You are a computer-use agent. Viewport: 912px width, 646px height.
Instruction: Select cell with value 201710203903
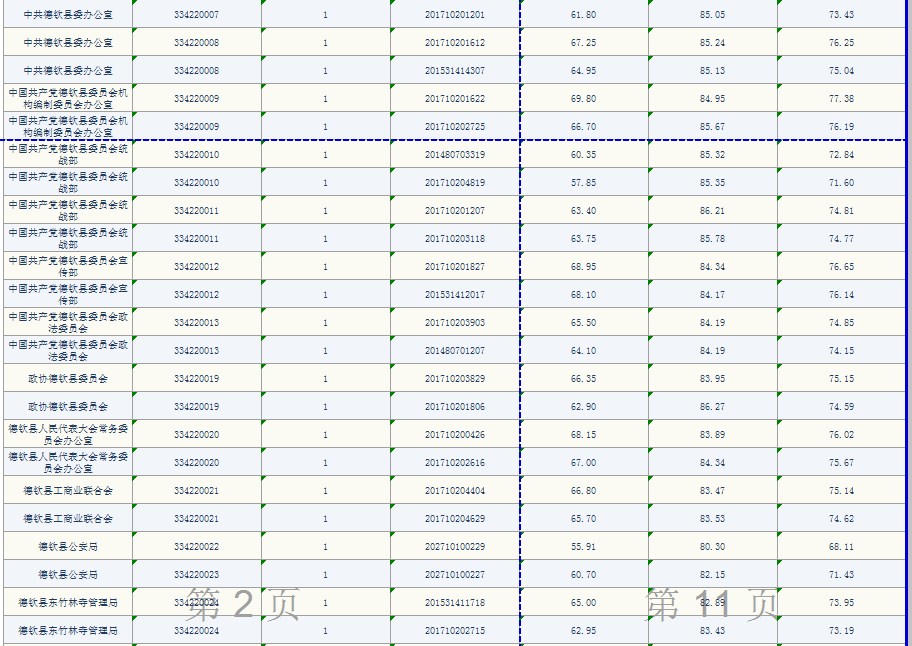click(455, 323)
